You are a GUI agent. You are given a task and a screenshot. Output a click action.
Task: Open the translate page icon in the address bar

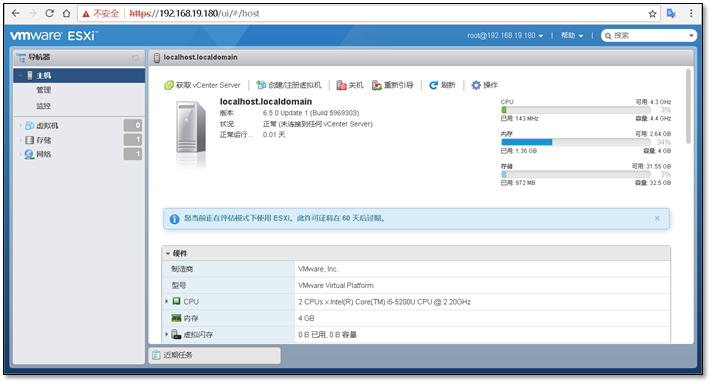[671, 14]
